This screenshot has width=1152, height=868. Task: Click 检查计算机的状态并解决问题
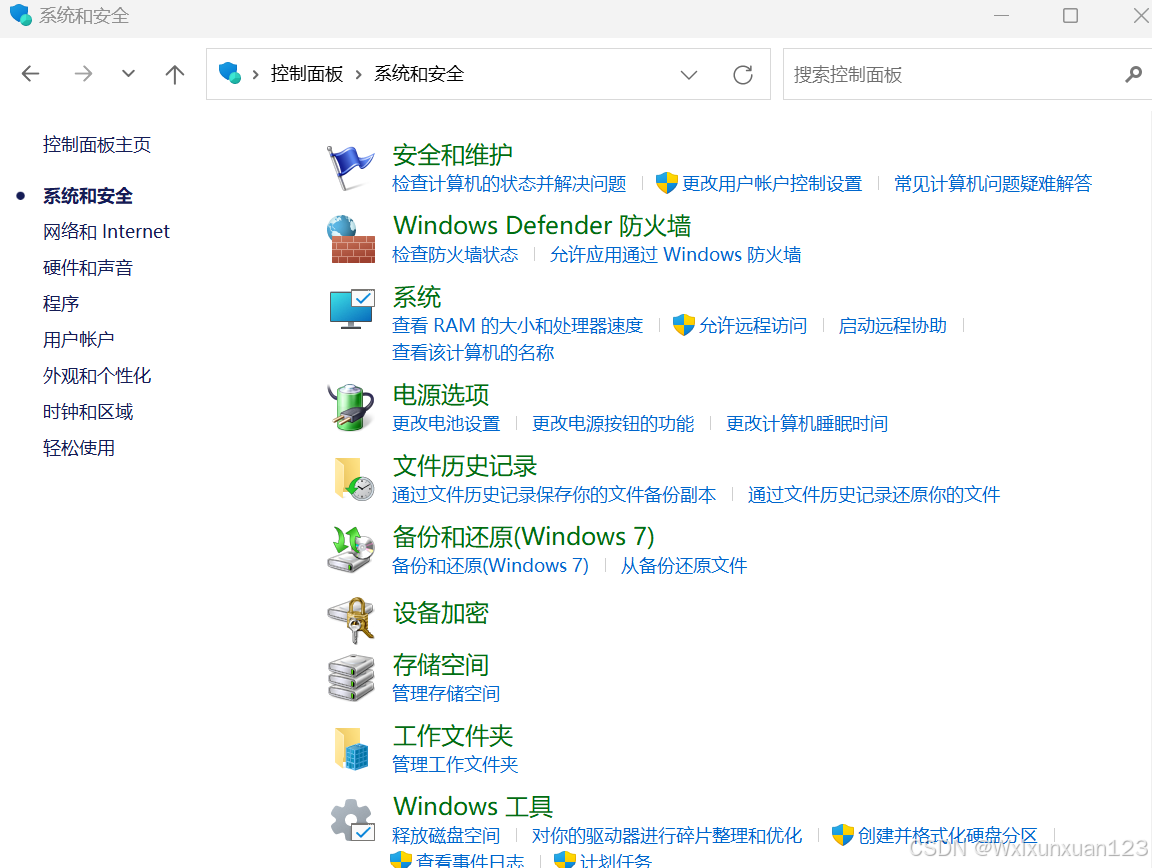pyautogui.click(x=509, y=184)
